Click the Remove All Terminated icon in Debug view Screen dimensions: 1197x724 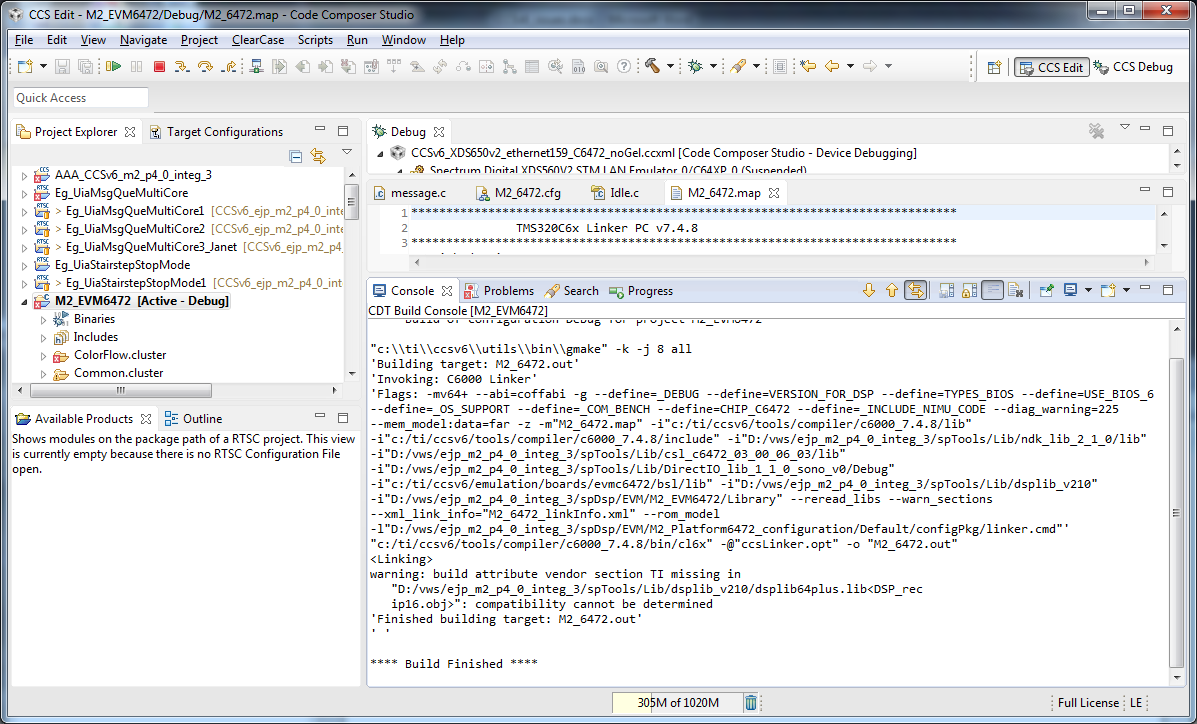[x=1096, y=131]
